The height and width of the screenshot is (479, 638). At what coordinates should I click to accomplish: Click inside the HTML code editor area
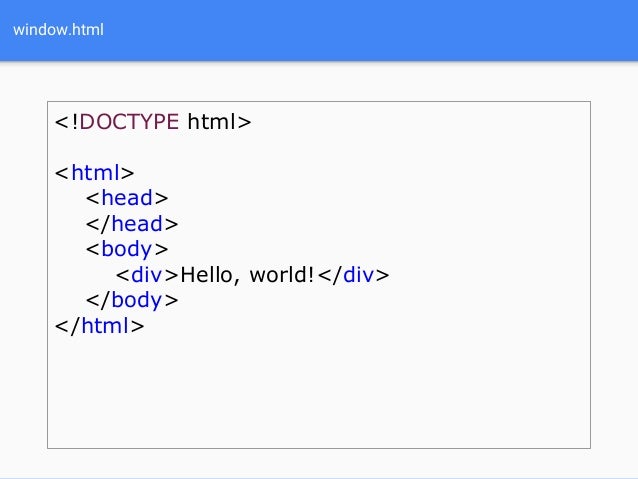click(319, 275)
